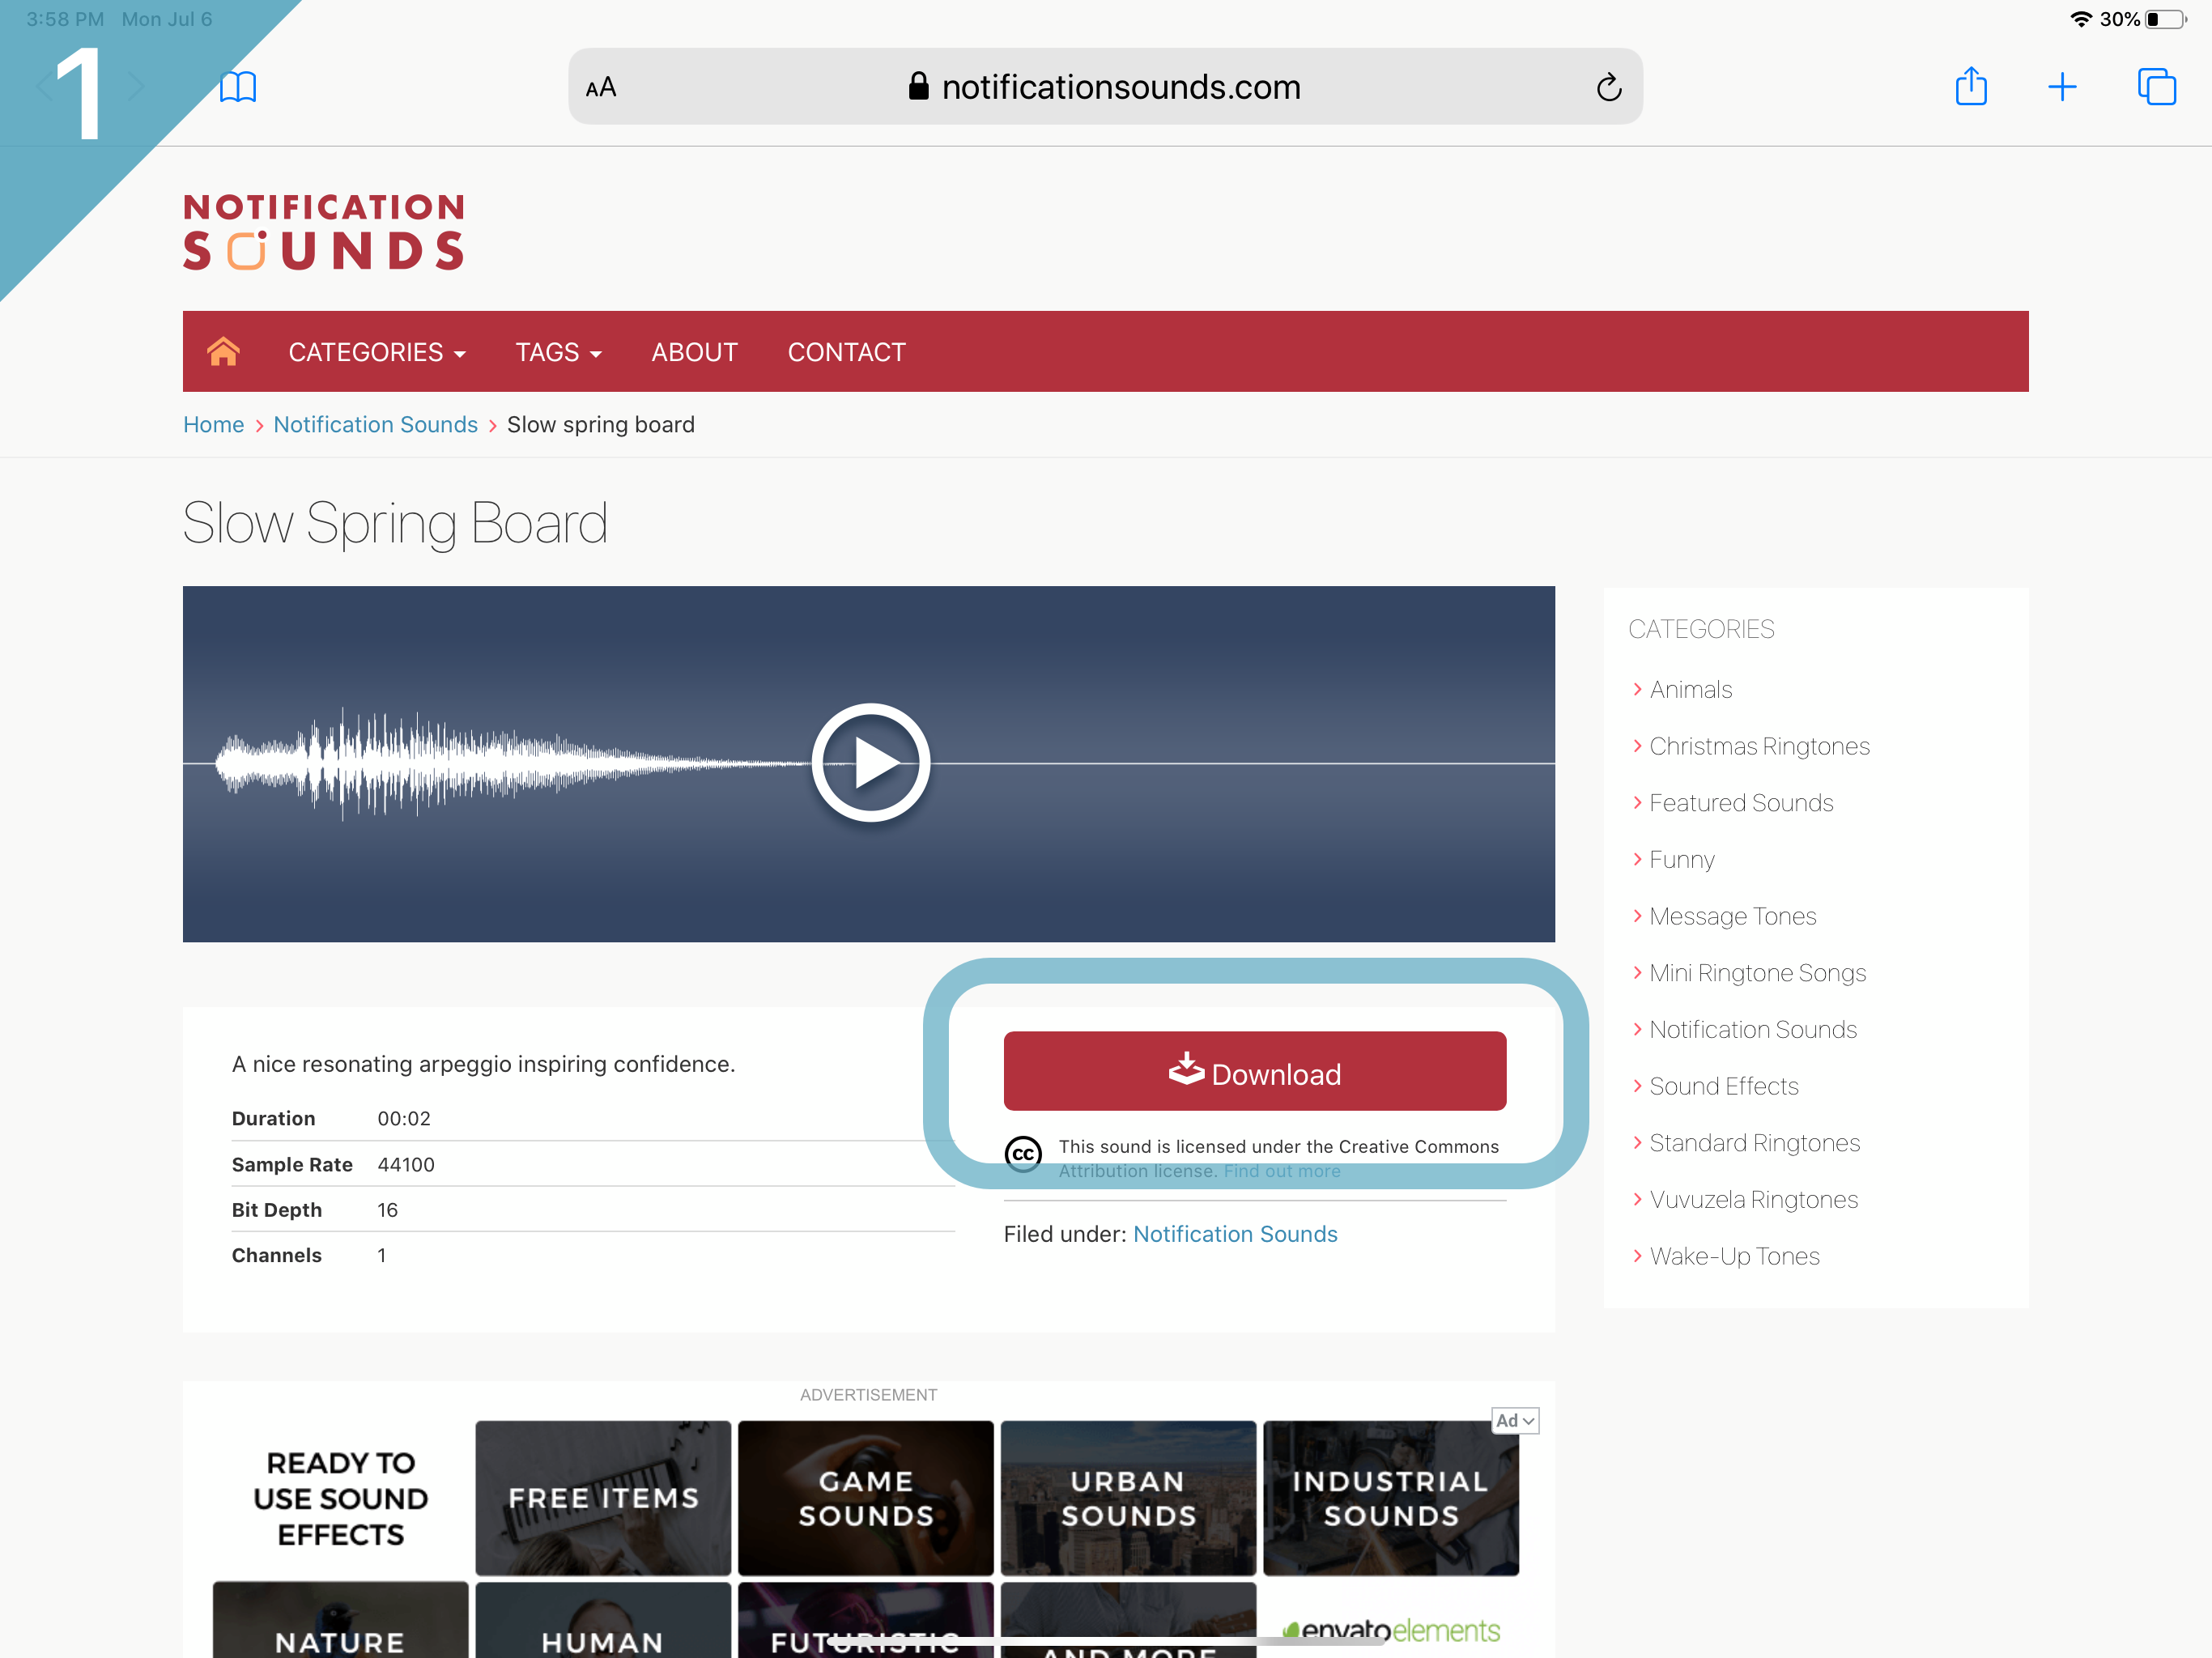
Task: Tap the AA reader text-size icon
Action: tap(601, 88)
